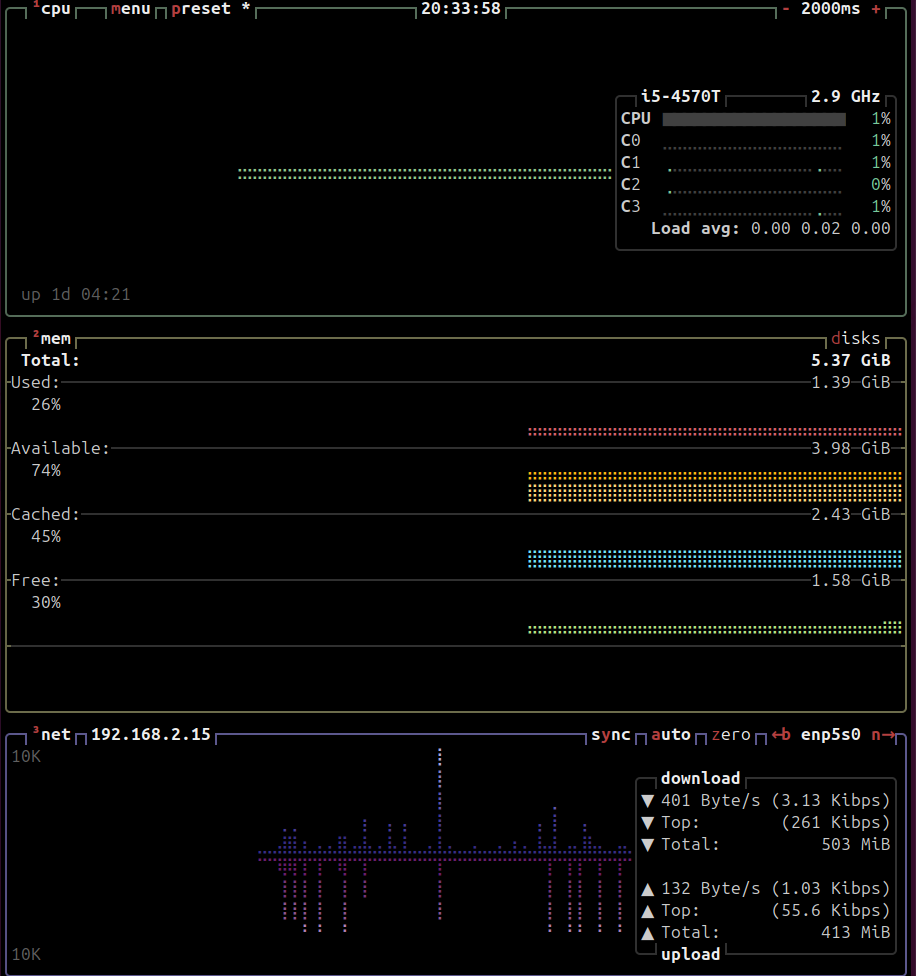Open the btop main menu
The width and height of the screenshot is (916, 976).
[x=130, y=9]
